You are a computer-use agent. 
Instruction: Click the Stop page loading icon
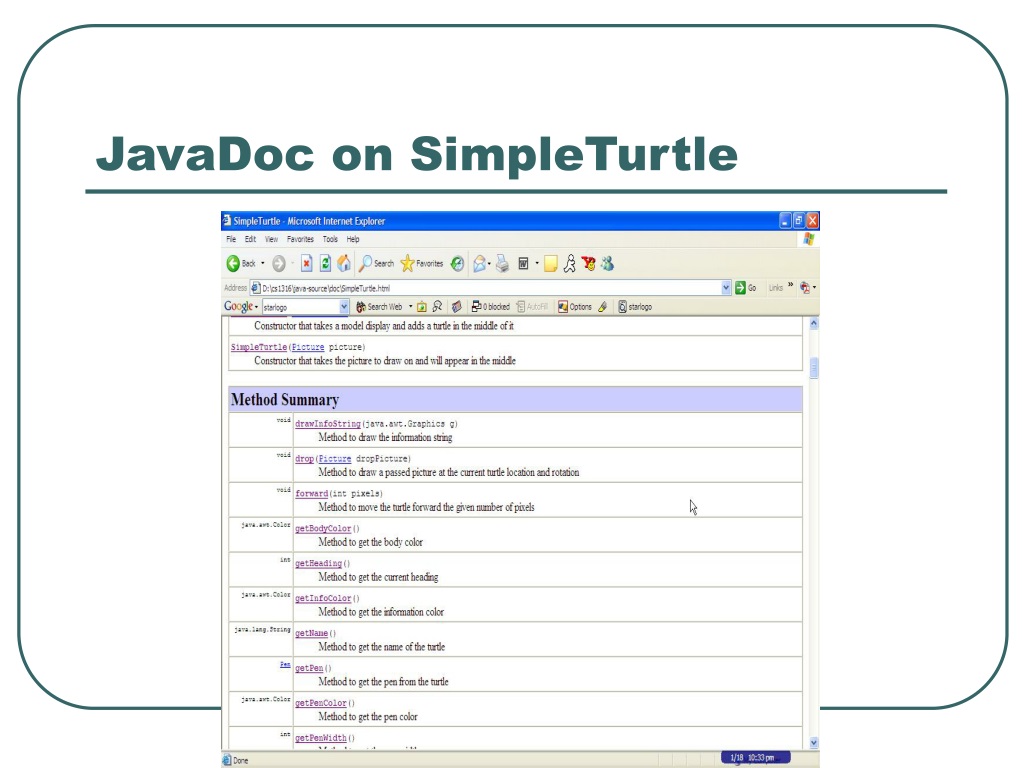coord(306,264)
